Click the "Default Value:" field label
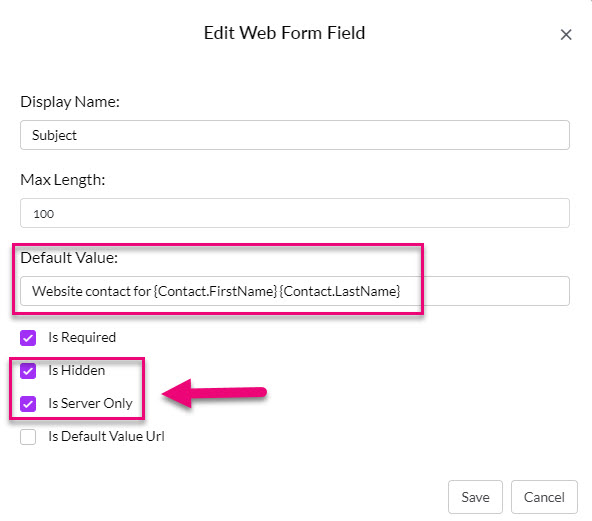The width and height of the screenshot is (592, 521). pyautogui.click(x=69, y=257)
